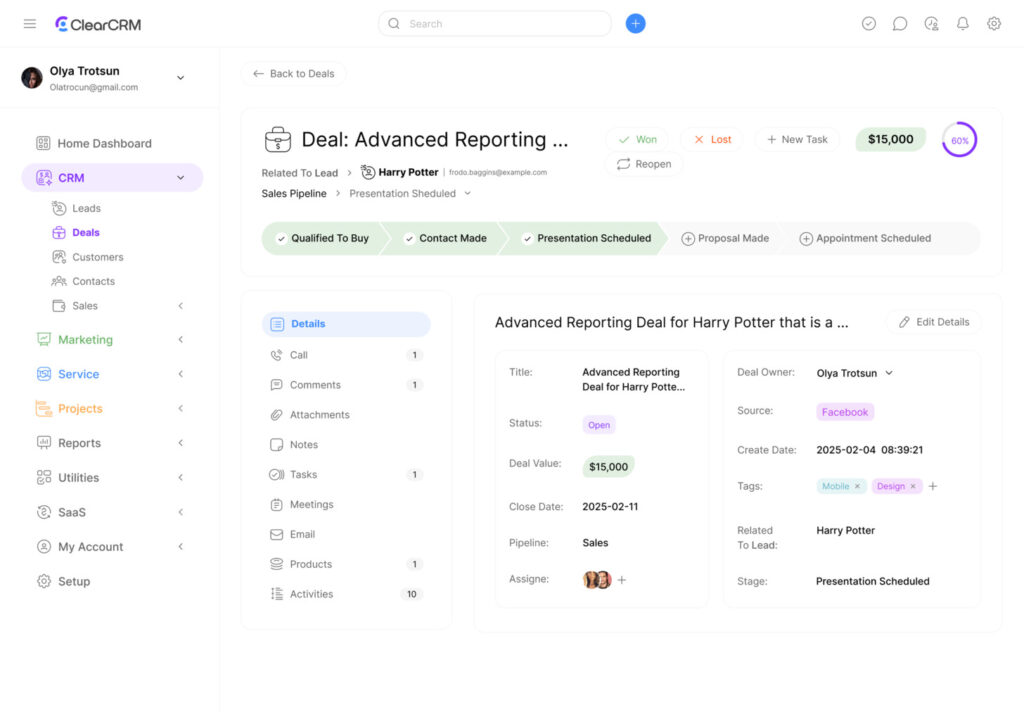Open the chat messages icon in header

pos(900,24)
